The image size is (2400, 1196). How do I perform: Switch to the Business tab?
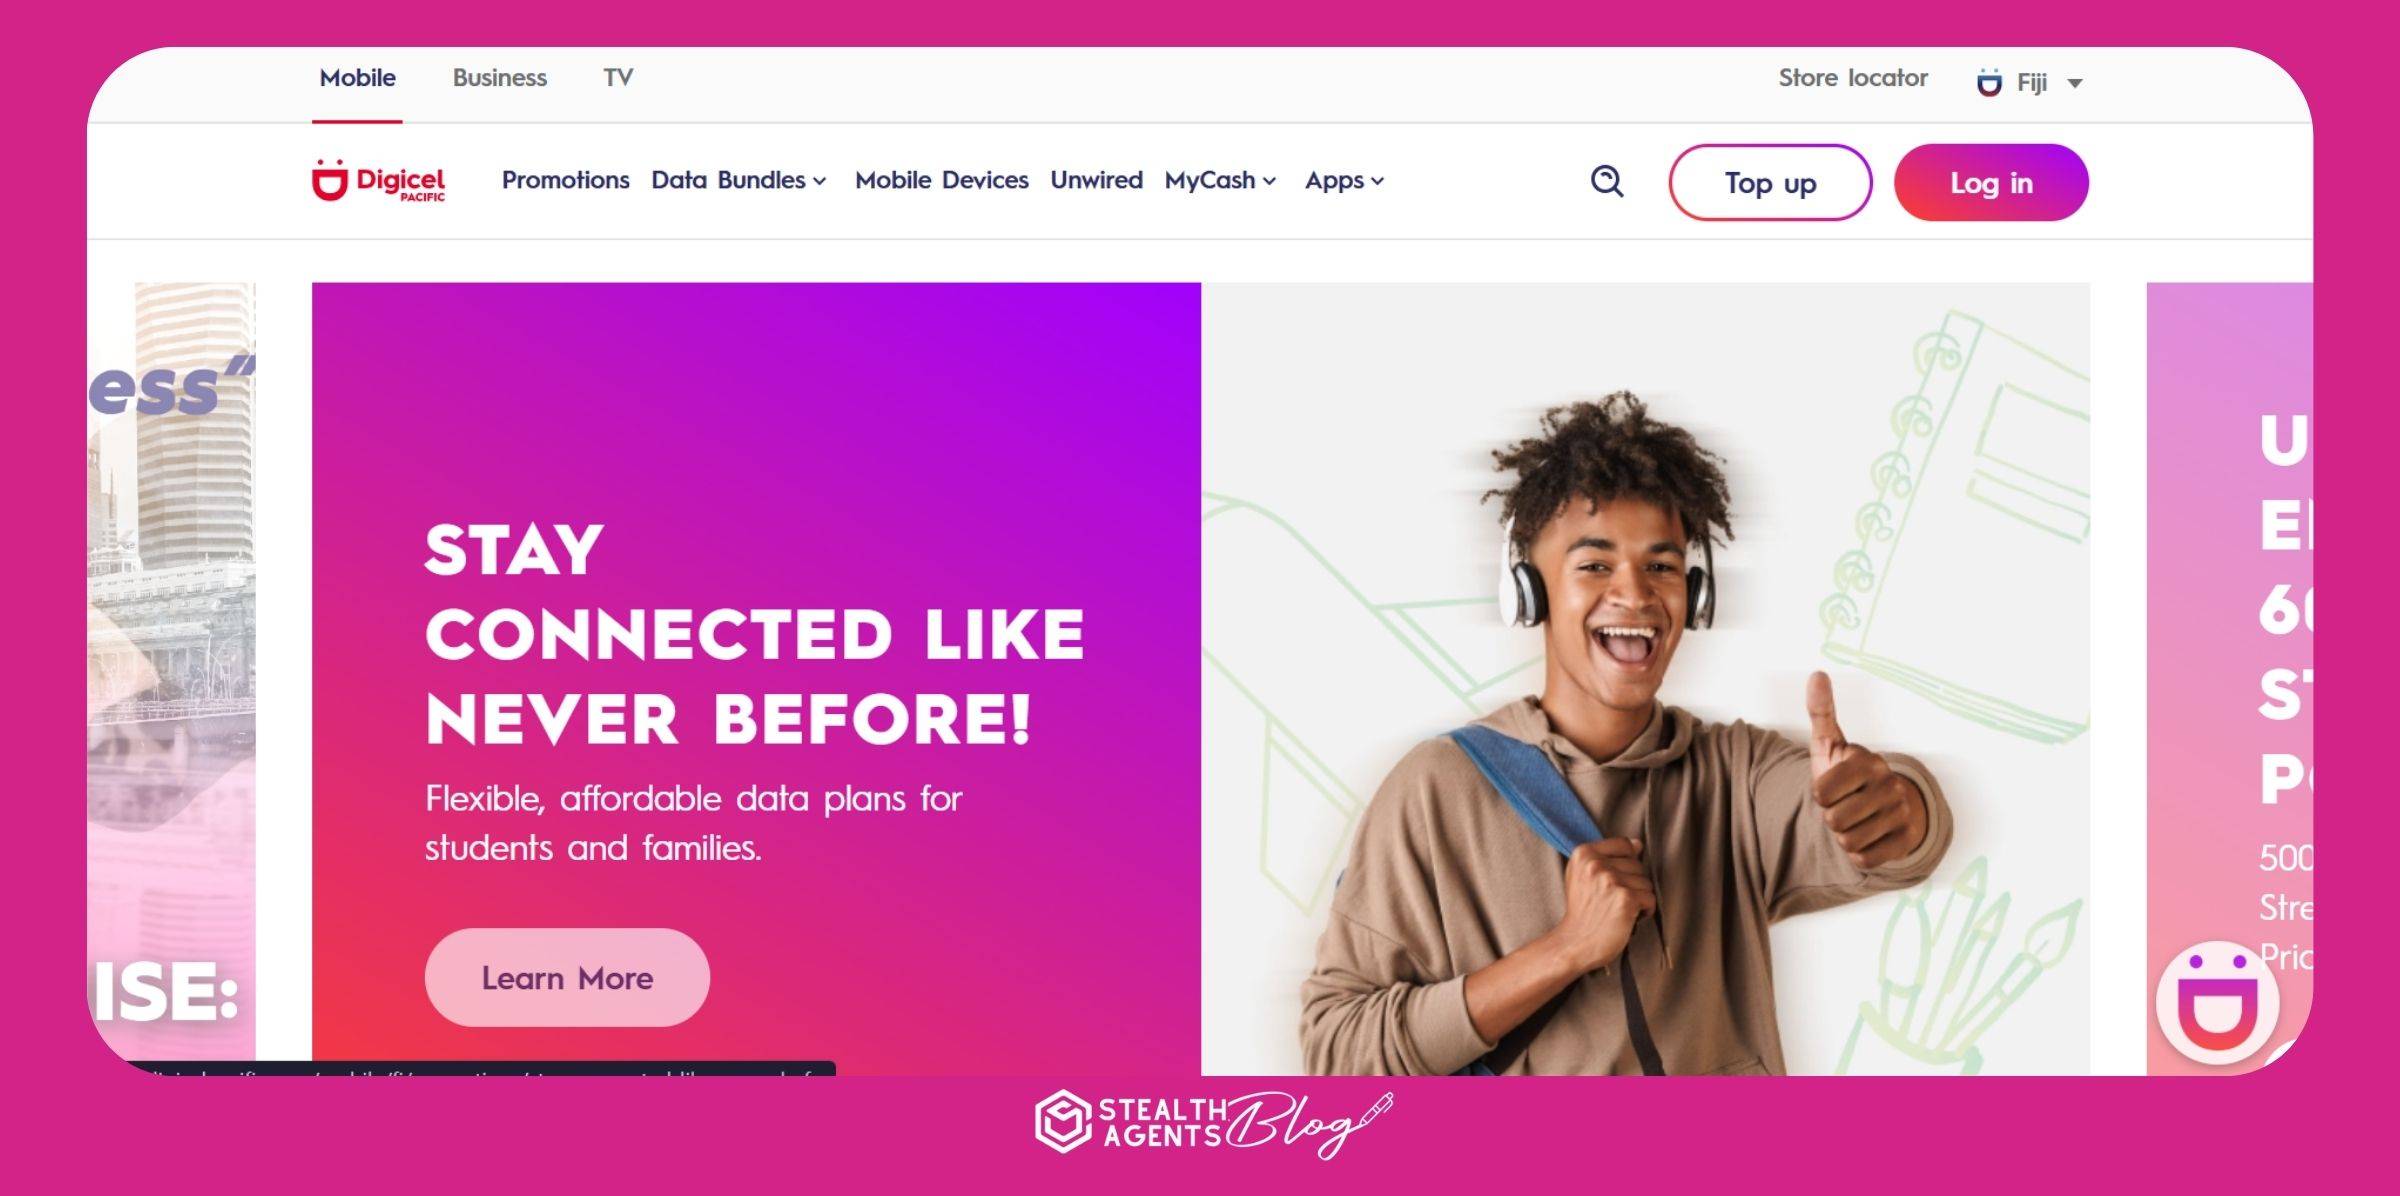click(499, 77)
